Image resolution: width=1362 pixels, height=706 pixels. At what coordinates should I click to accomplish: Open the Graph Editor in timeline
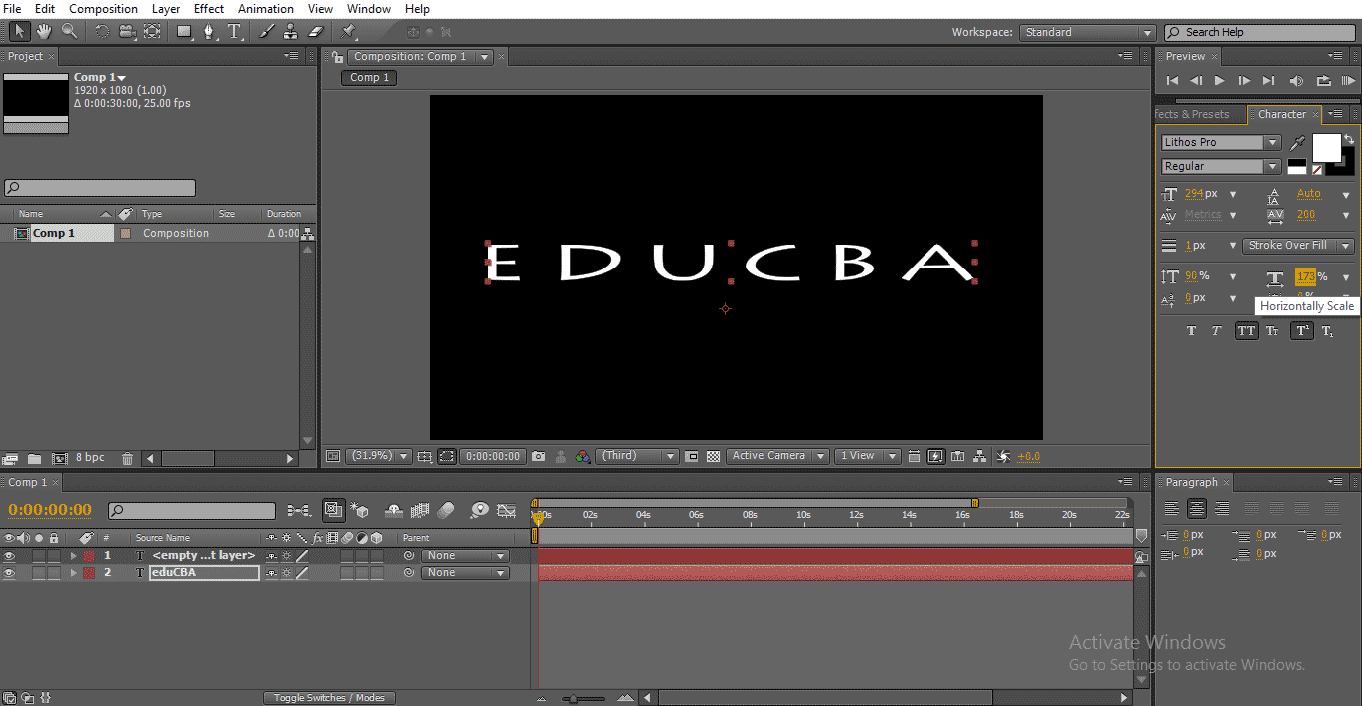pyautogui.click(x=506, y=510)
